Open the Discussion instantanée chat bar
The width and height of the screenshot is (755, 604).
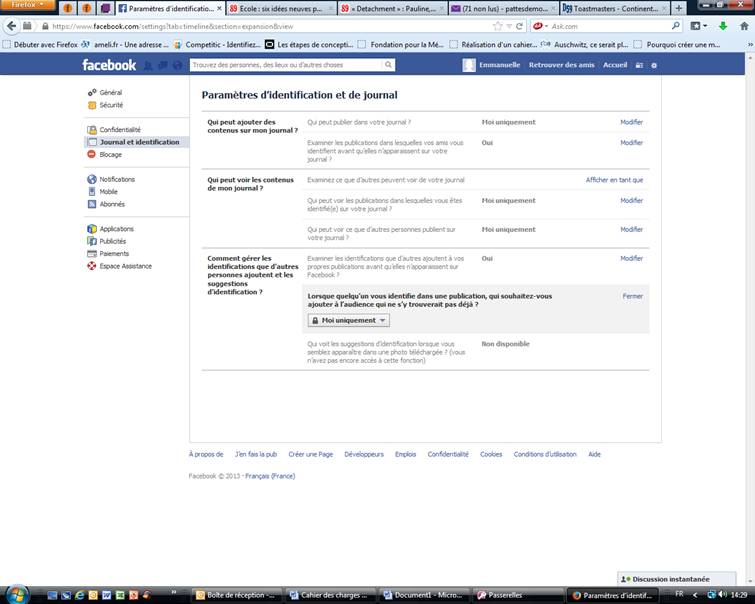pyautogui.click(x=677, y=578)
